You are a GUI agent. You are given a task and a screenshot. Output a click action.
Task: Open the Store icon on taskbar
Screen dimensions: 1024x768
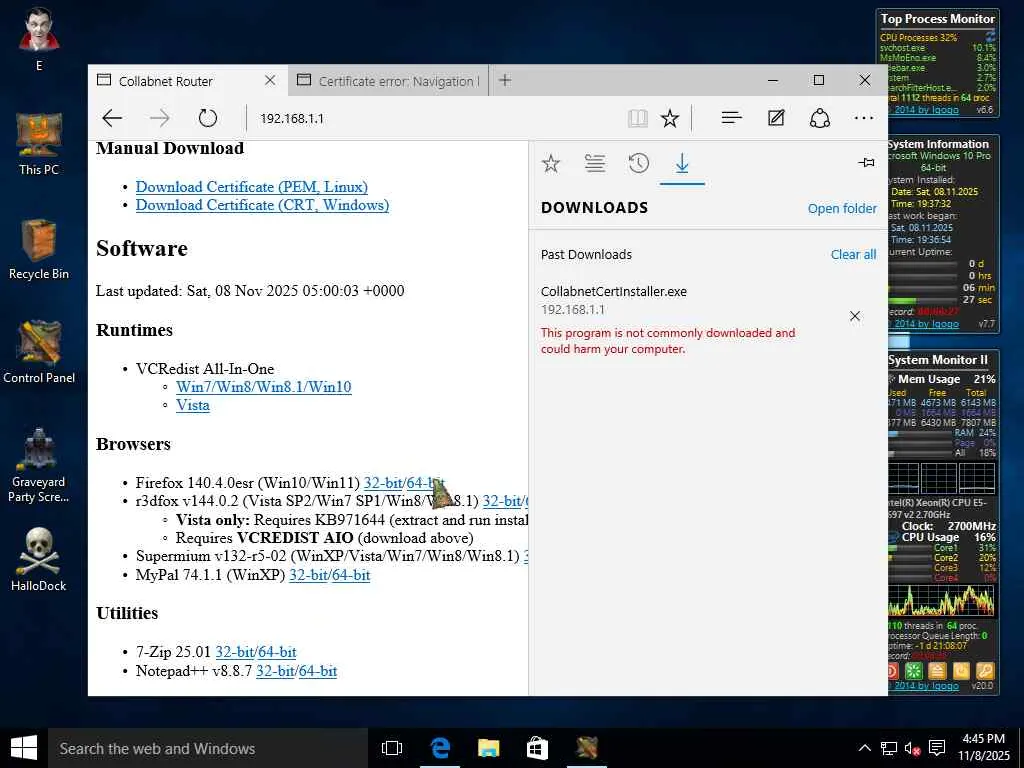click(537, 748)
